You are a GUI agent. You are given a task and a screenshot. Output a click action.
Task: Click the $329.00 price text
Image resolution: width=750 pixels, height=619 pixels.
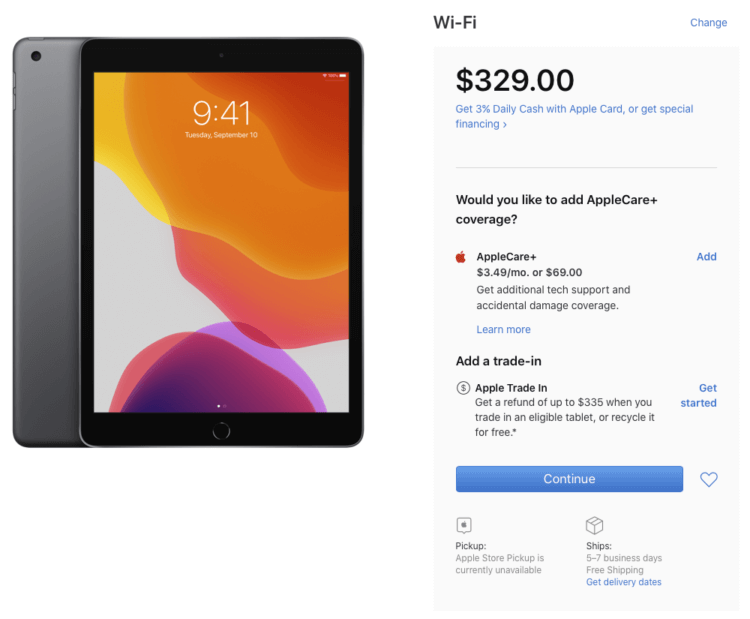(x=515, y=80)
